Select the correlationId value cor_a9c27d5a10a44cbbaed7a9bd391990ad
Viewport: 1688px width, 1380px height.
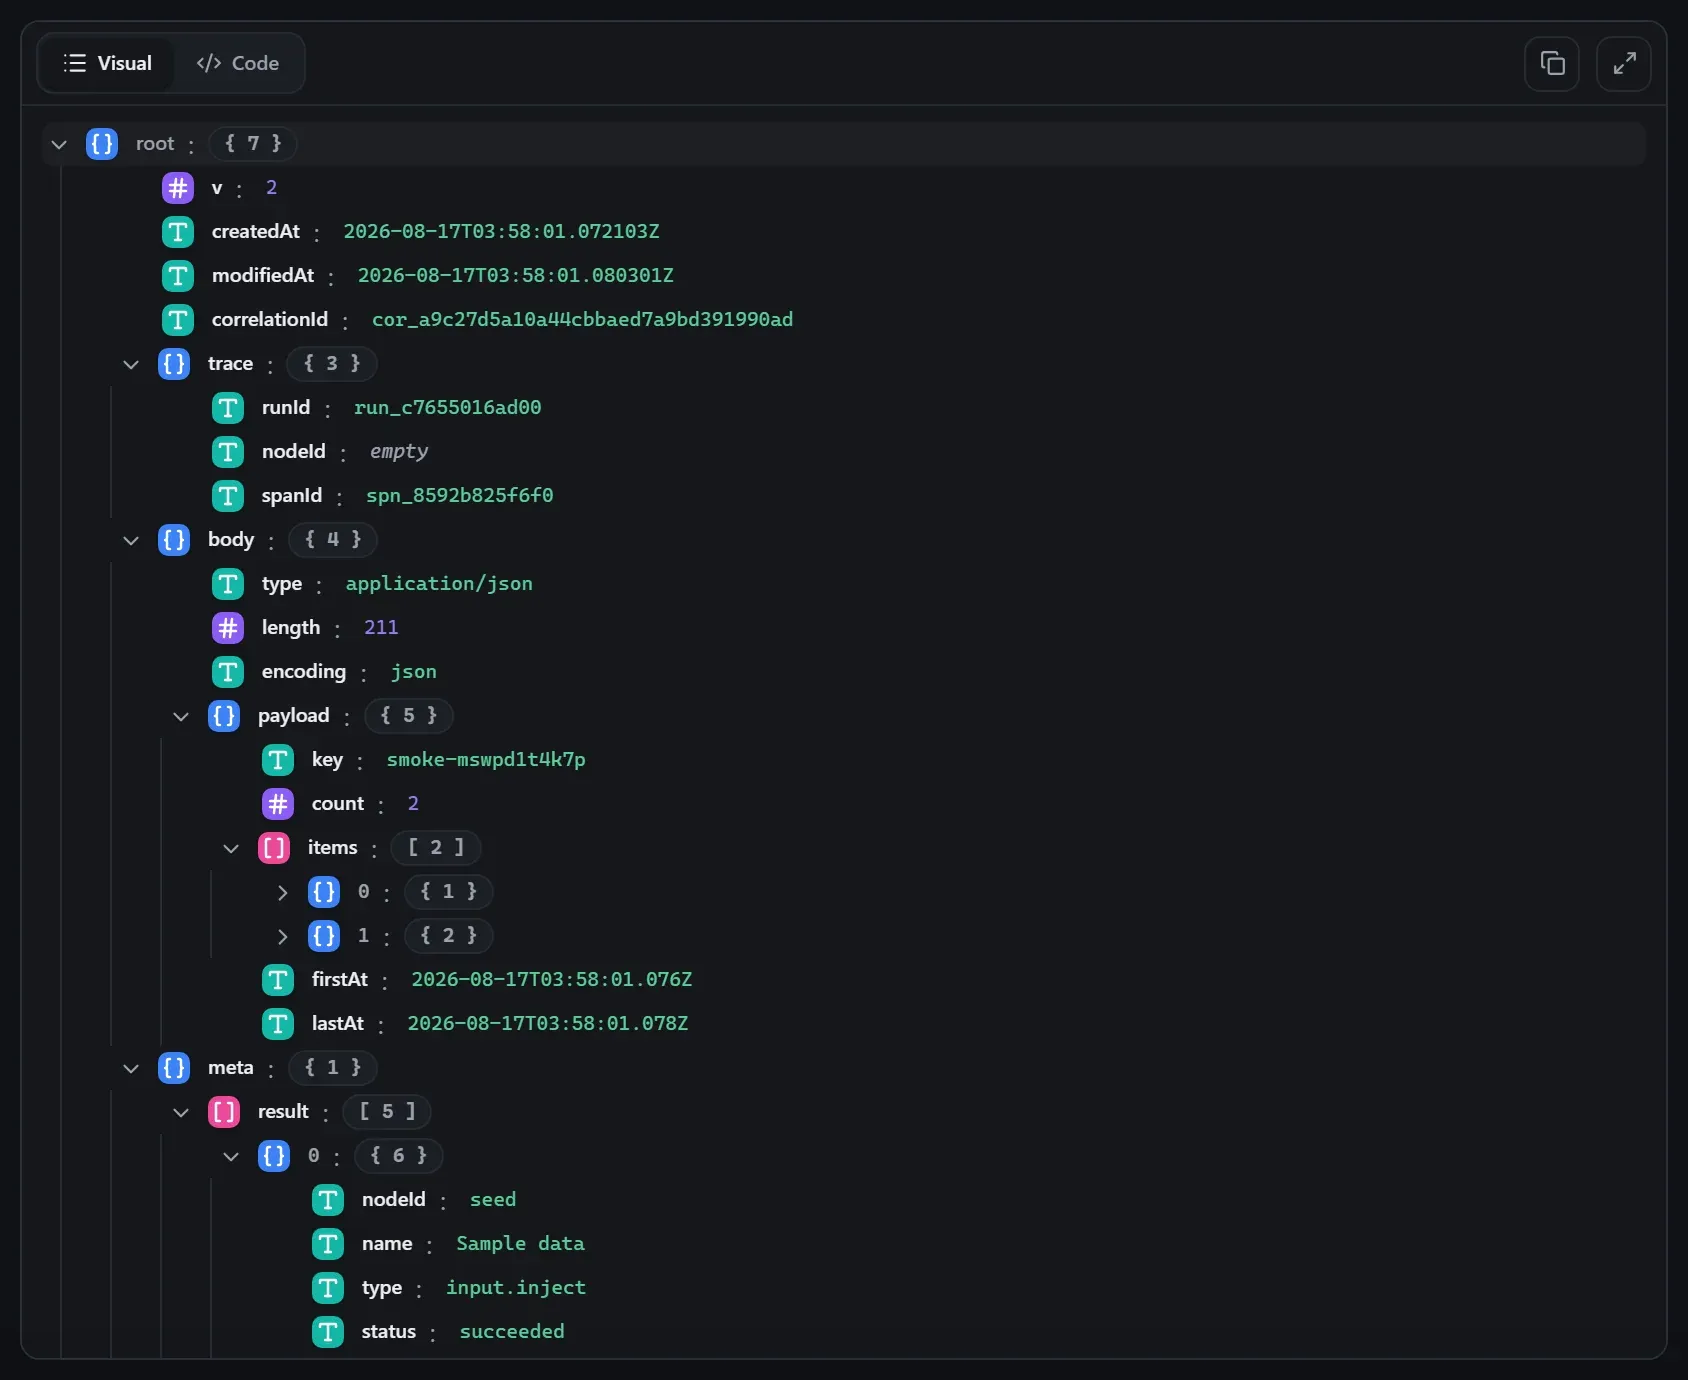pyautogui.click(x=582, y=320)
